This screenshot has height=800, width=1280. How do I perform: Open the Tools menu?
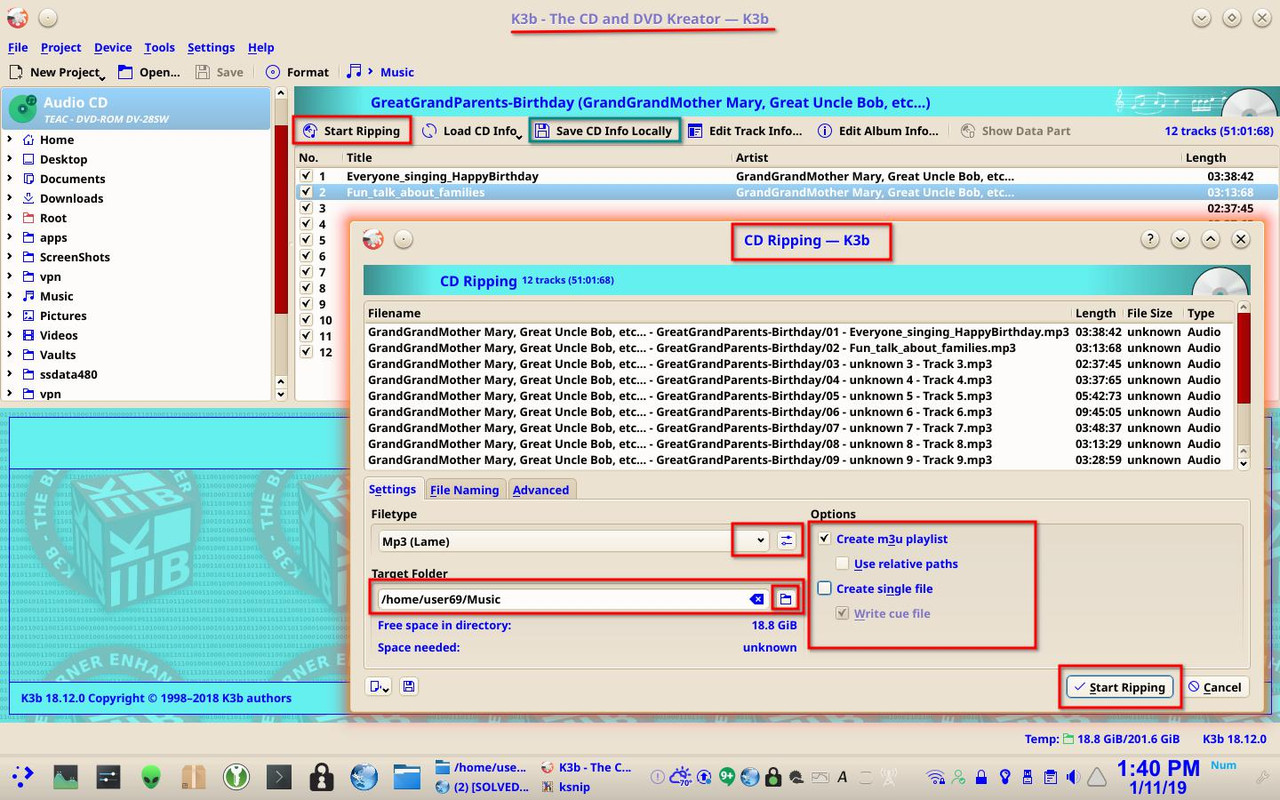pos(159,47)
